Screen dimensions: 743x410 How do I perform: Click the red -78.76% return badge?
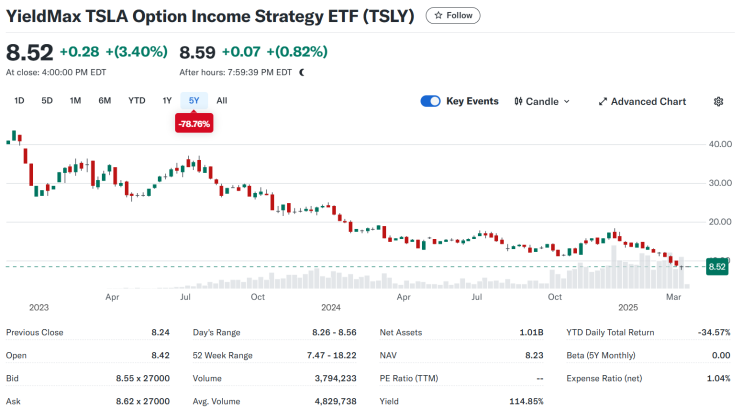pos(193,124)
